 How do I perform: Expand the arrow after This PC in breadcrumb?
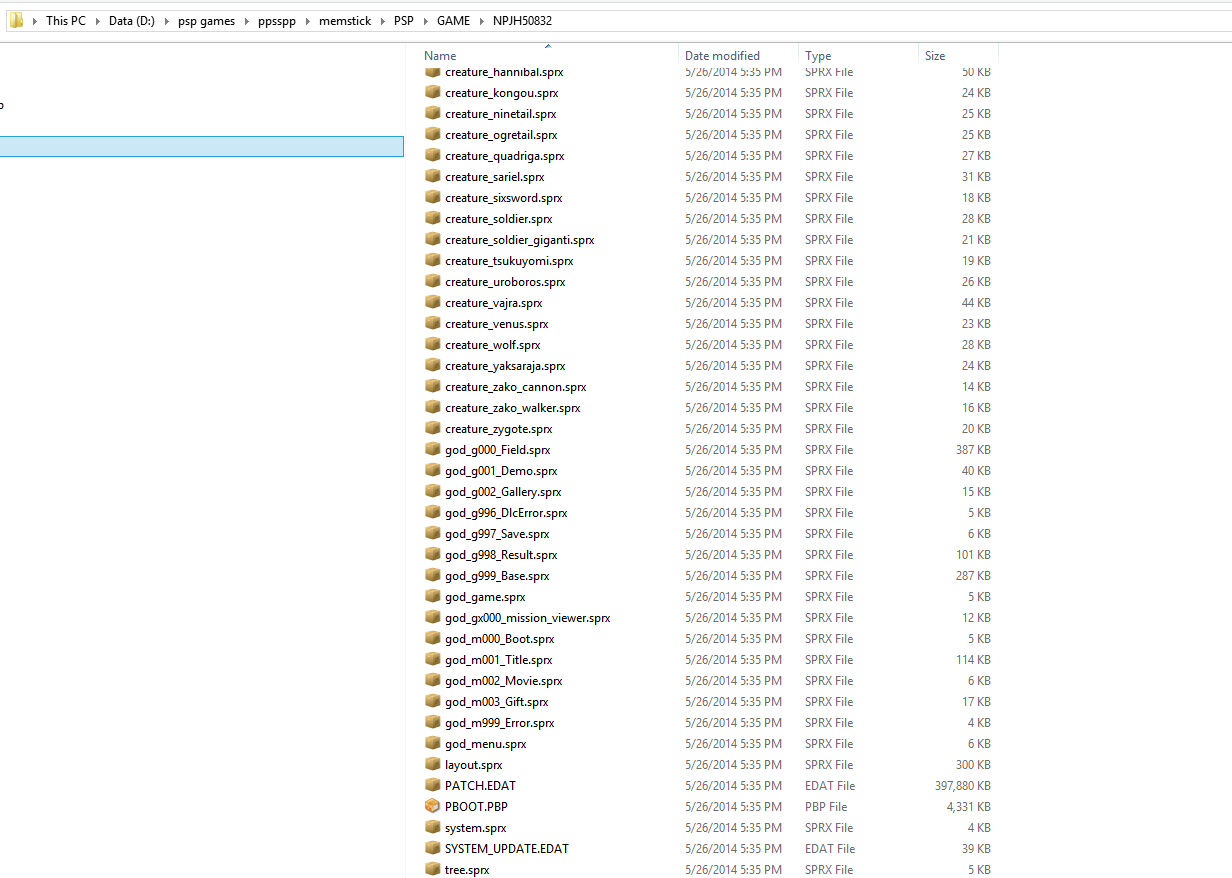(97, 21)
